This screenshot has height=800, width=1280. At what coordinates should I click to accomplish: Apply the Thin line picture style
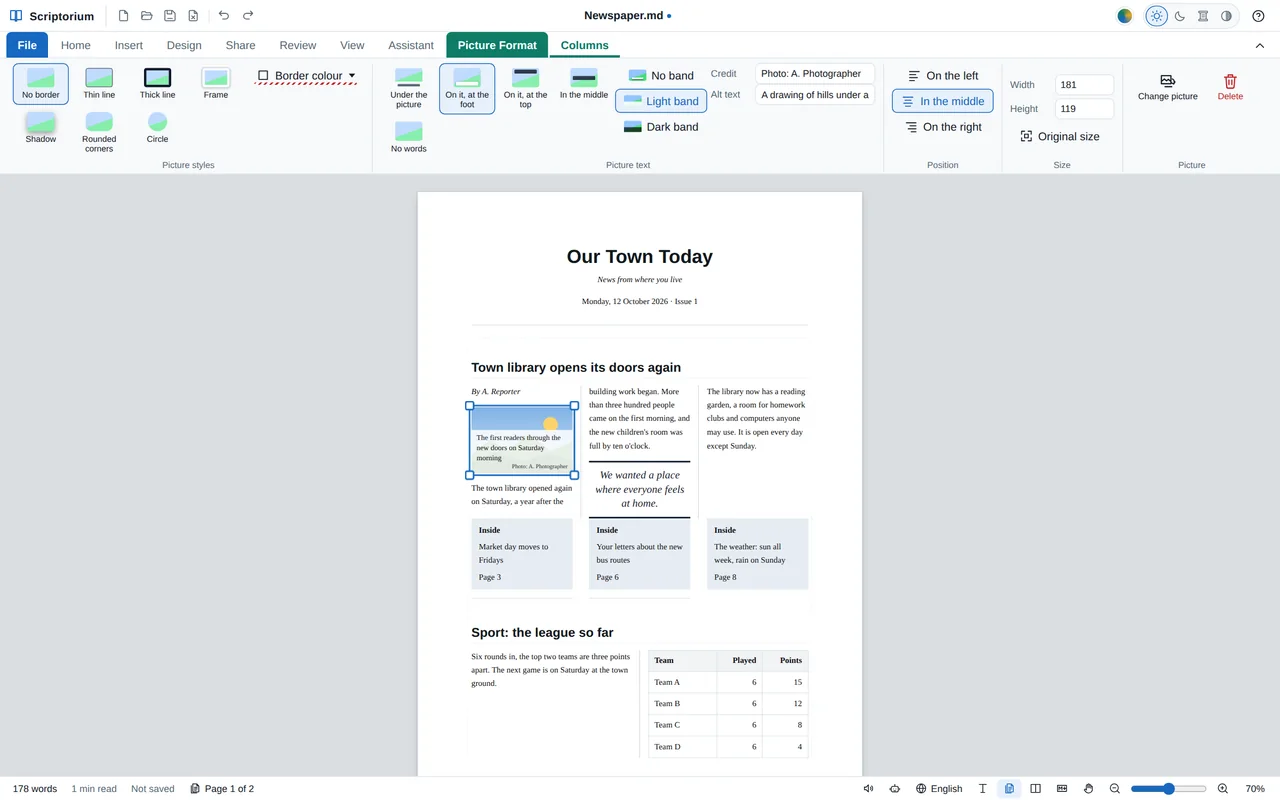click(99, 84)
